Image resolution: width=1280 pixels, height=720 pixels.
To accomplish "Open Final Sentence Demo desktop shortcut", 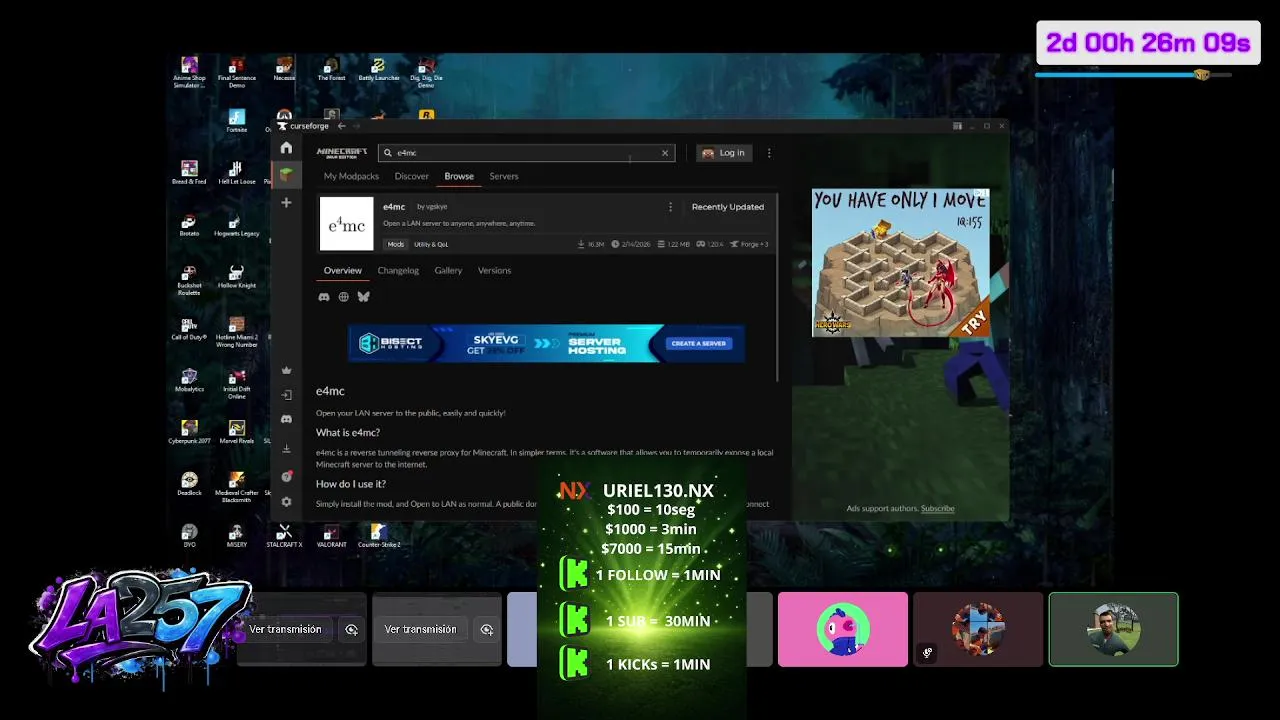I will tap(237, 73).
